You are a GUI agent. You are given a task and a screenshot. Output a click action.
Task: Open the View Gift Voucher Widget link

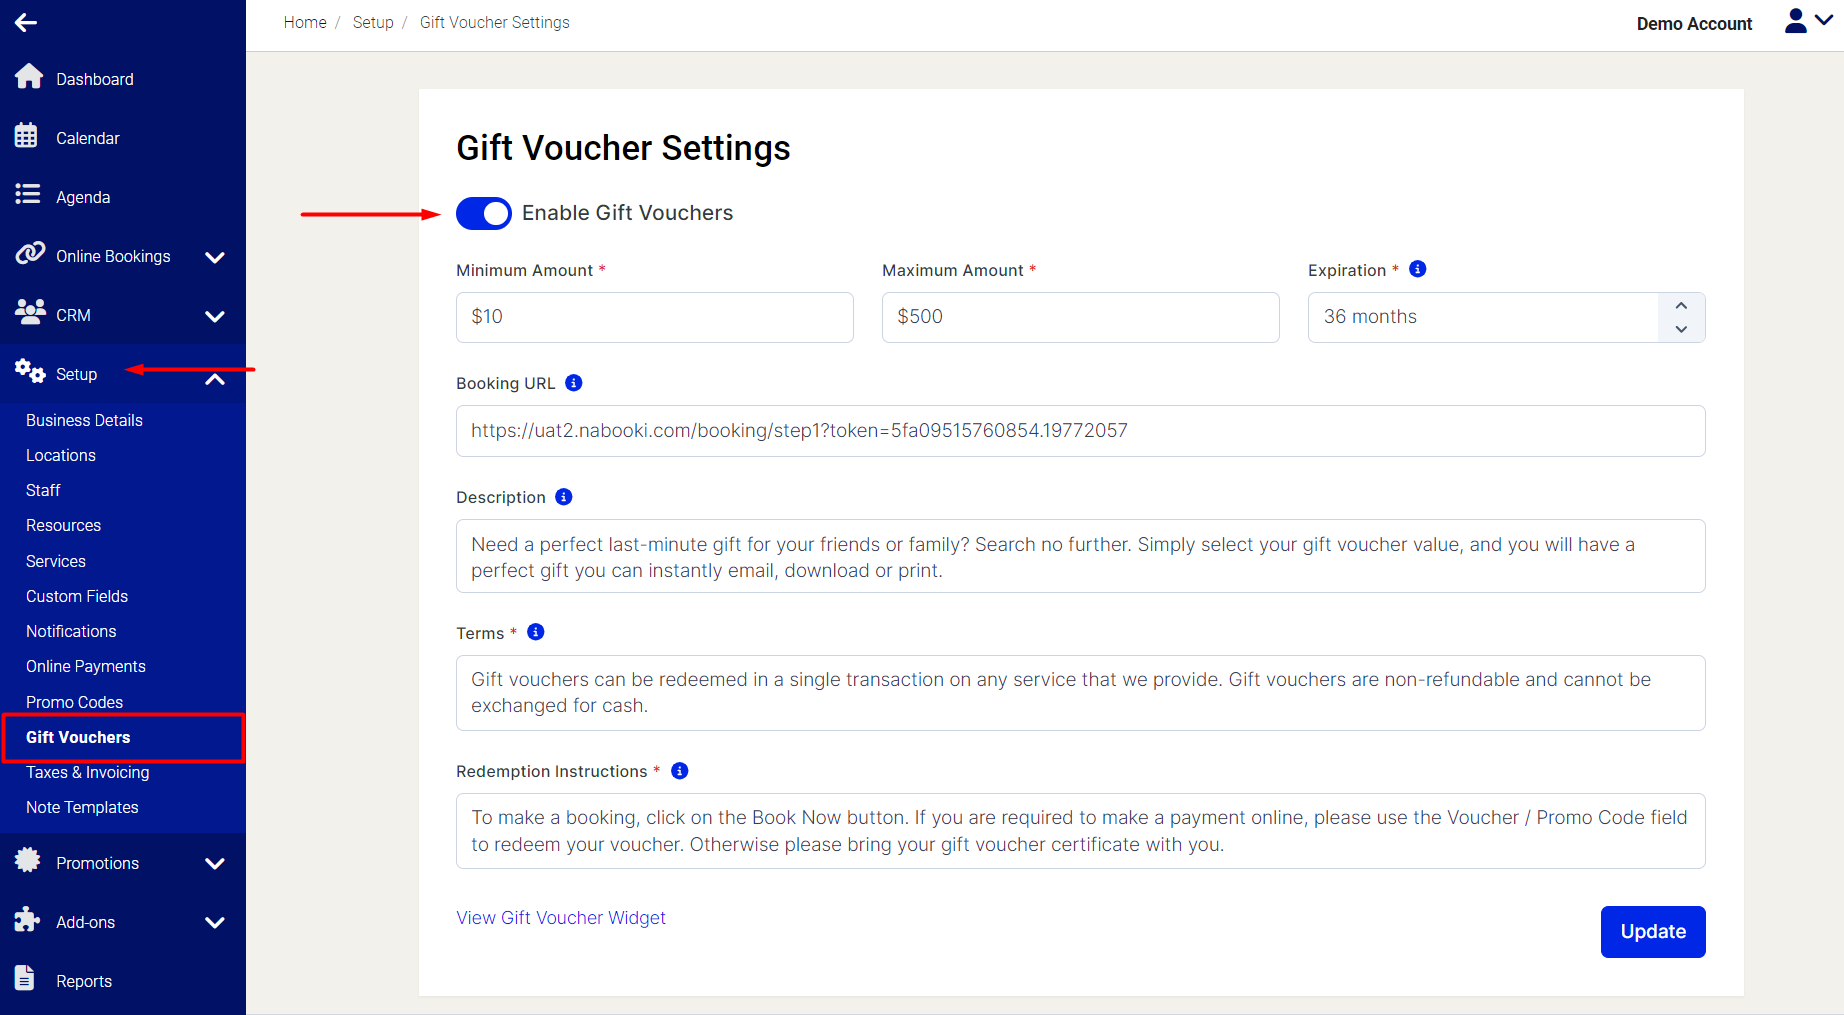561,917
